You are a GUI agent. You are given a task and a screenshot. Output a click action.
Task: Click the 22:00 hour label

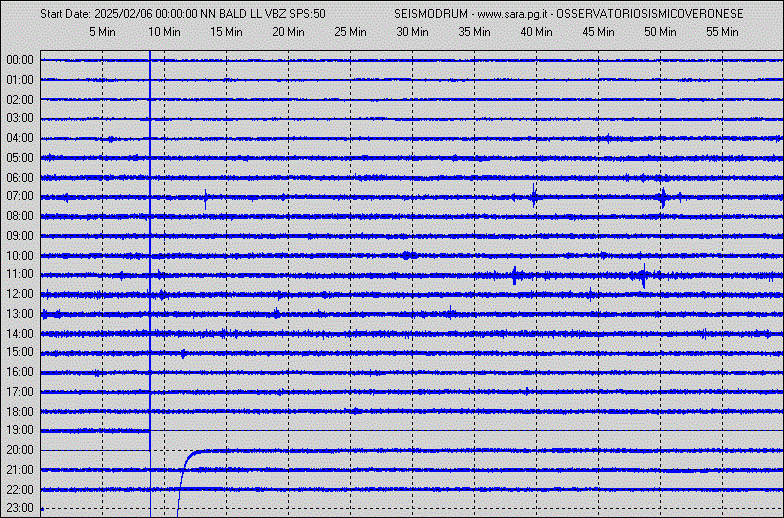(x=20, y=490)
